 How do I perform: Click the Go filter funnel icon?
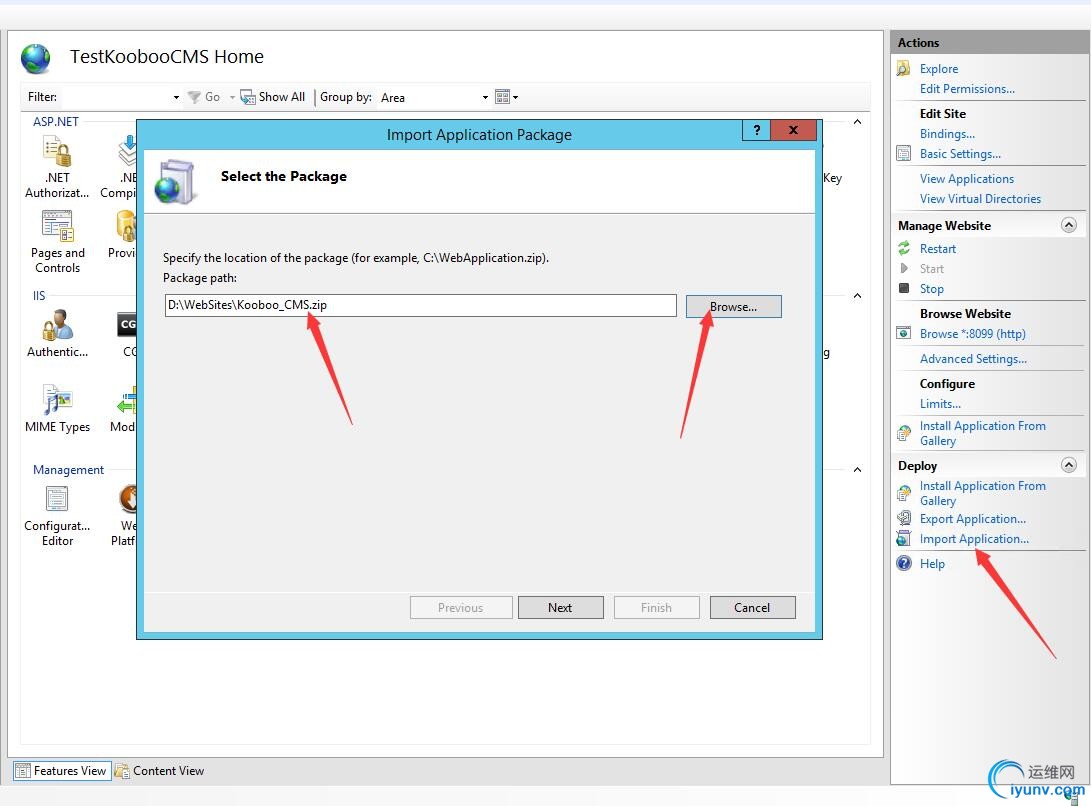[195, 97]
